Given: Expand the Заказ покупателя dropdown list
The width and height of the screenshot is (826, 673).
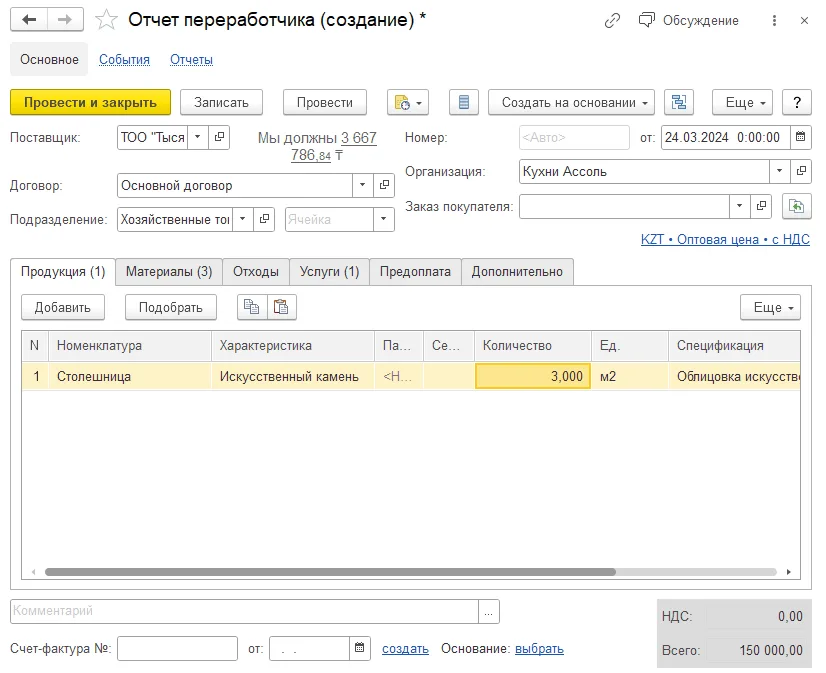Looking at the screenshot, I should pyautogui.click(x=740, y=206).
